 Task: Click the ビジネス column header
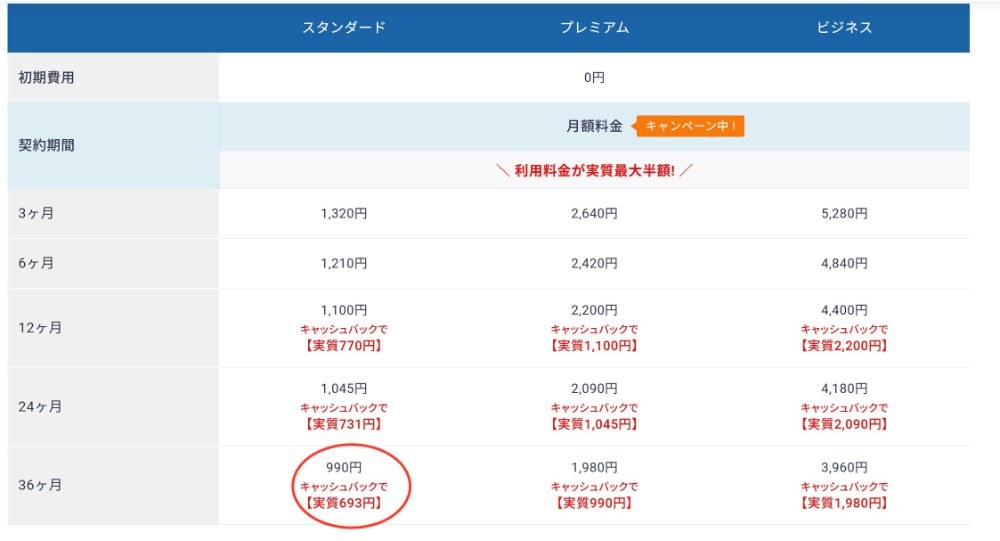tap(844, 27)
